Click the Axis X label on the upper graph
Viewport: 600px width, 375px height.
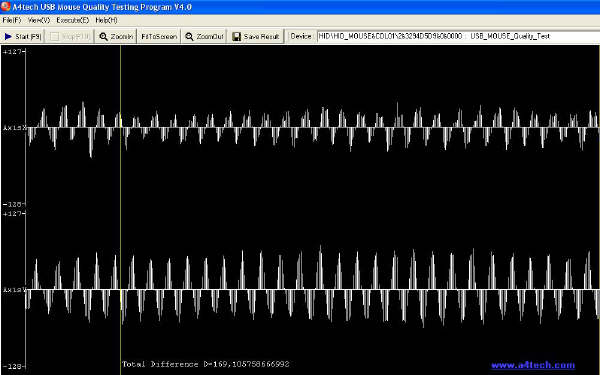point(14,128)
